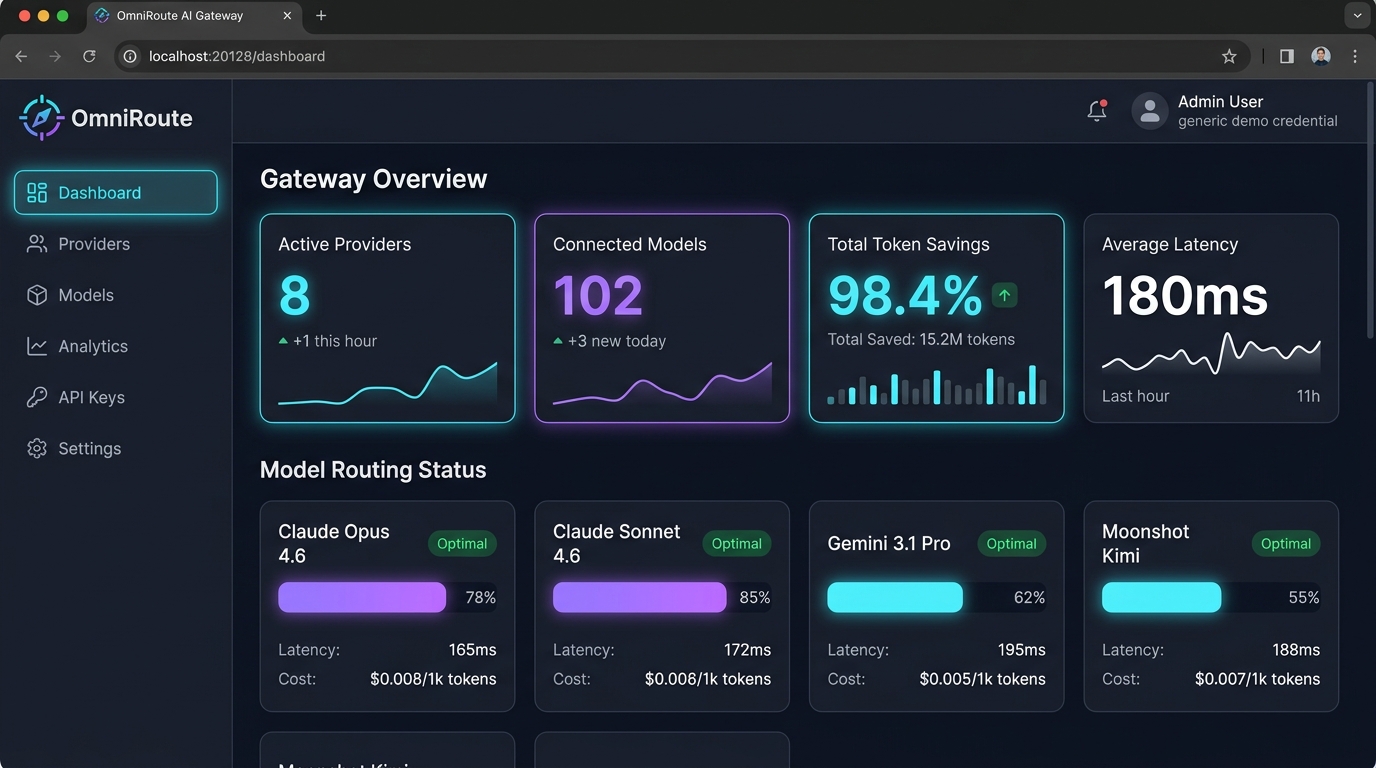Image resolution: width=1376 pixels, height=768 pixels.
Task: Open the Dashboard menu item
Action: click(116, 193)
